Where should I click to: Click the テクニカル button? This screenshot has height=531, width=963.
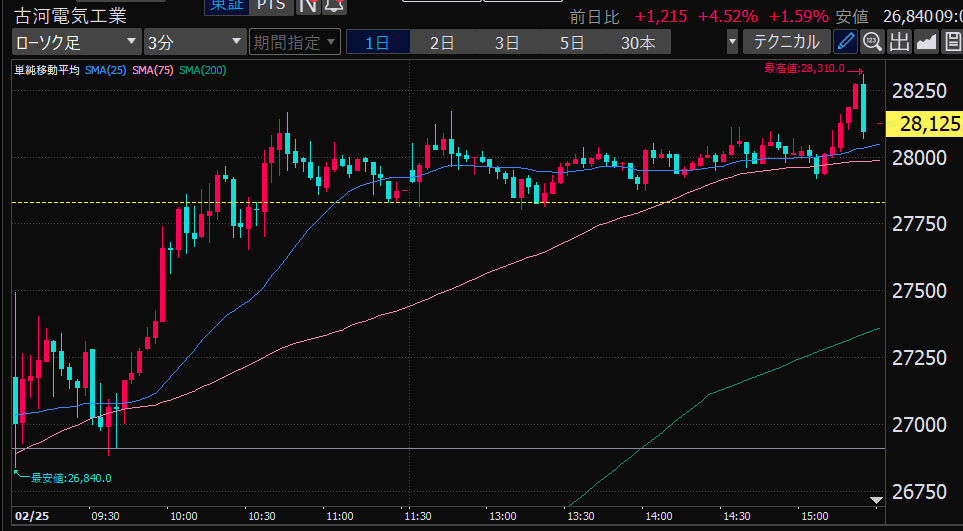tap(786, 42)
